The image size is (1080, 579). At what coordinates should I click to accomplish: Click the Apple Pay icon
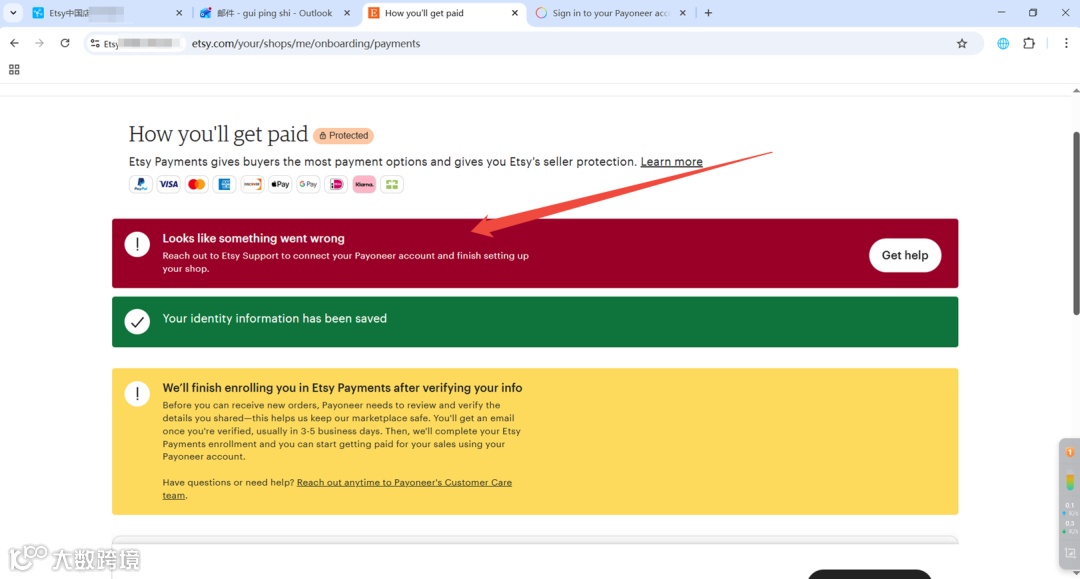(x=280, y=184)
